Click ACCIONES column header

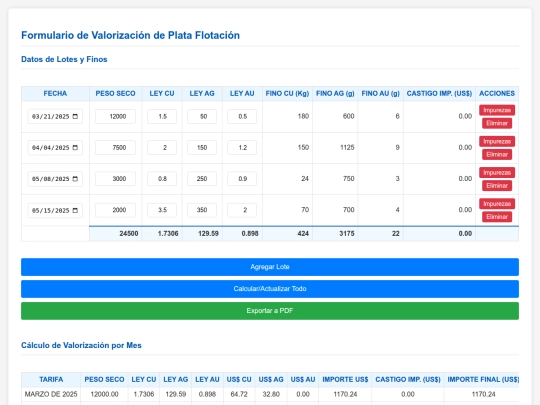[497, 93]
